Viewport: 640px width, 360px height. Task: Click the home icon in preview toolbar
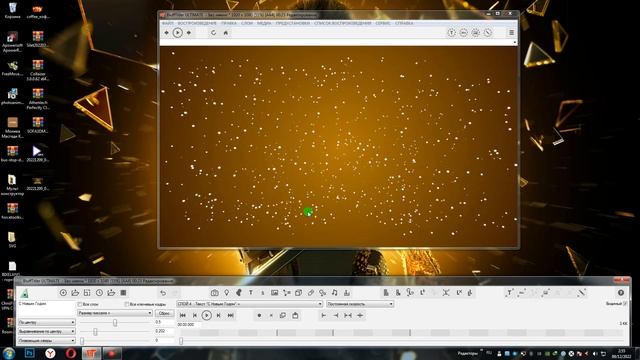tap(226, 33)
